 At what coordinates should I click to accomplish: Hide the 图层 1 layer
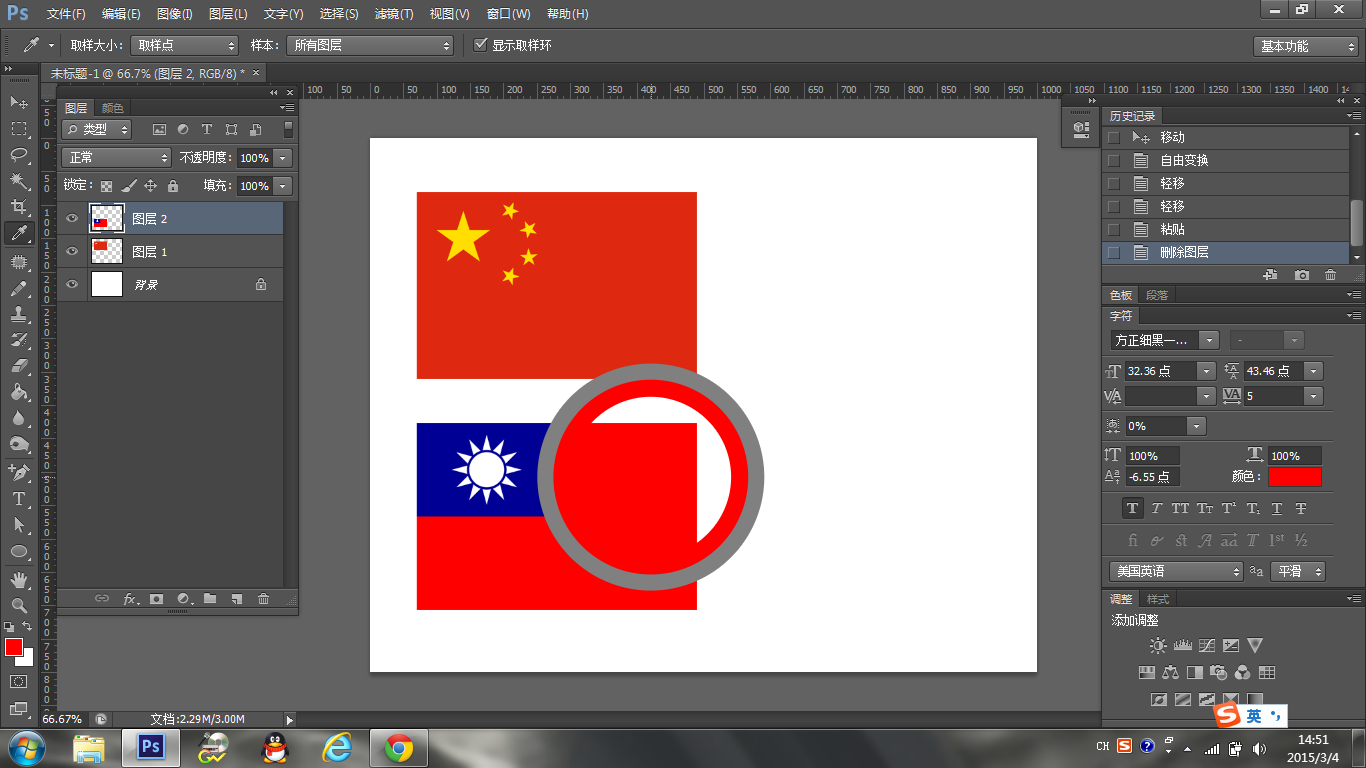(71, 251)
